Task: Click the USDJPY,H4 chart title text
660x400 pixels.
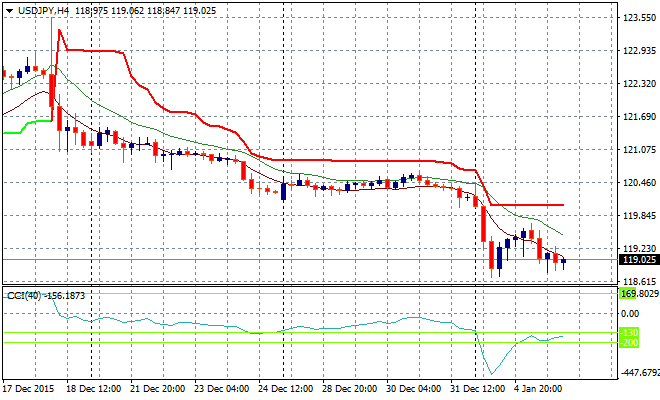Action: [43, 11]
